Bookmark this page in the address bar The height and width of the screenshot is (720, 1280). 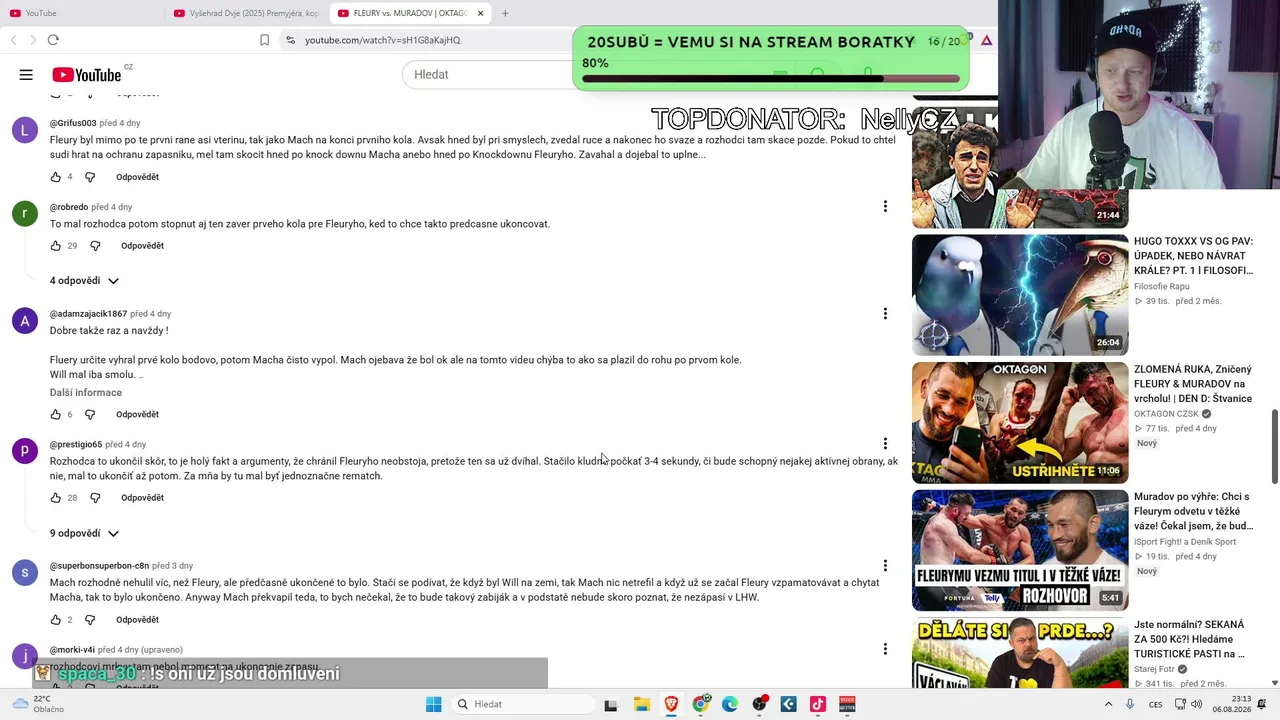(264, 40)
